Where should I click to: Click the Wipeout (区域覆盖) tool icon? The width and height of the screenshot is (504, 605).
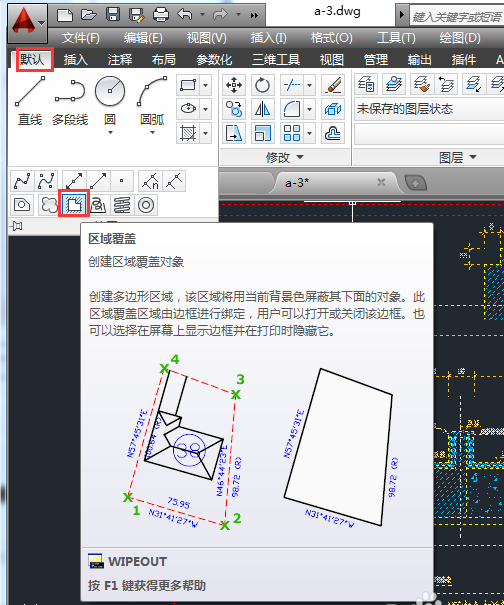pyautogui.click(x=74, y=204)
